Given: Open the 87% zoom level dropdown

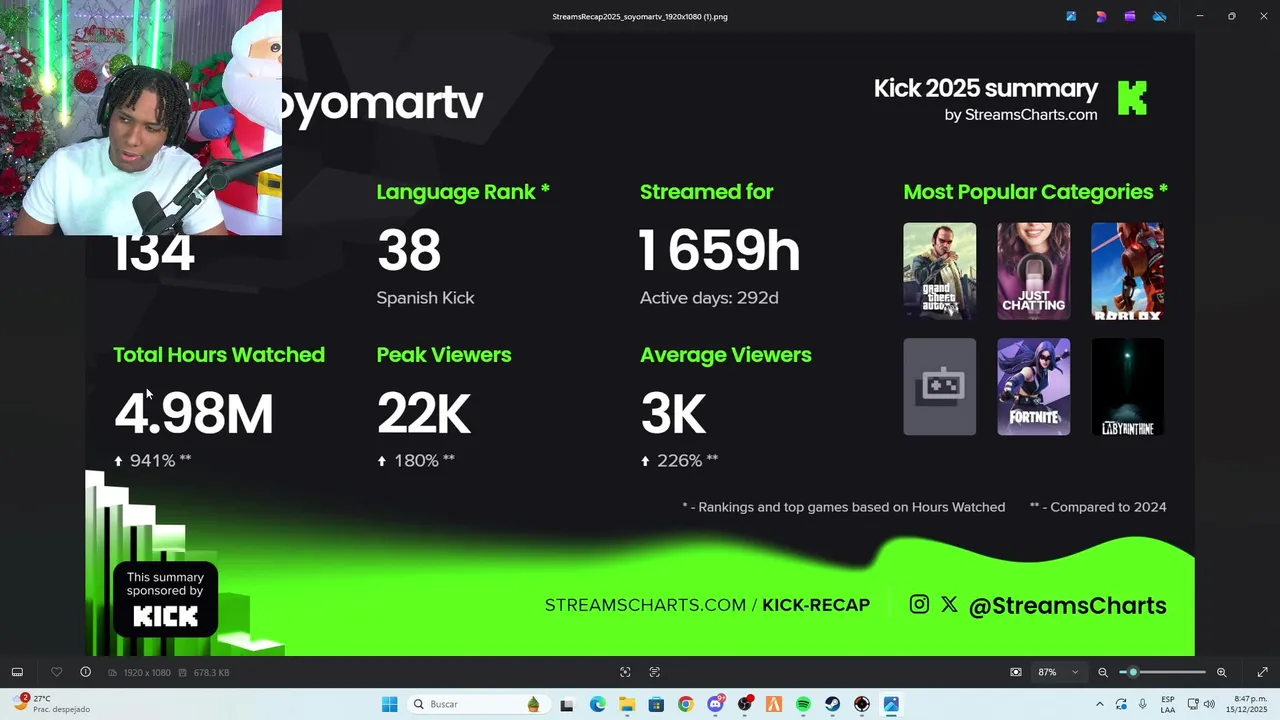Looking at the screenshot, I should (1058, 672).
